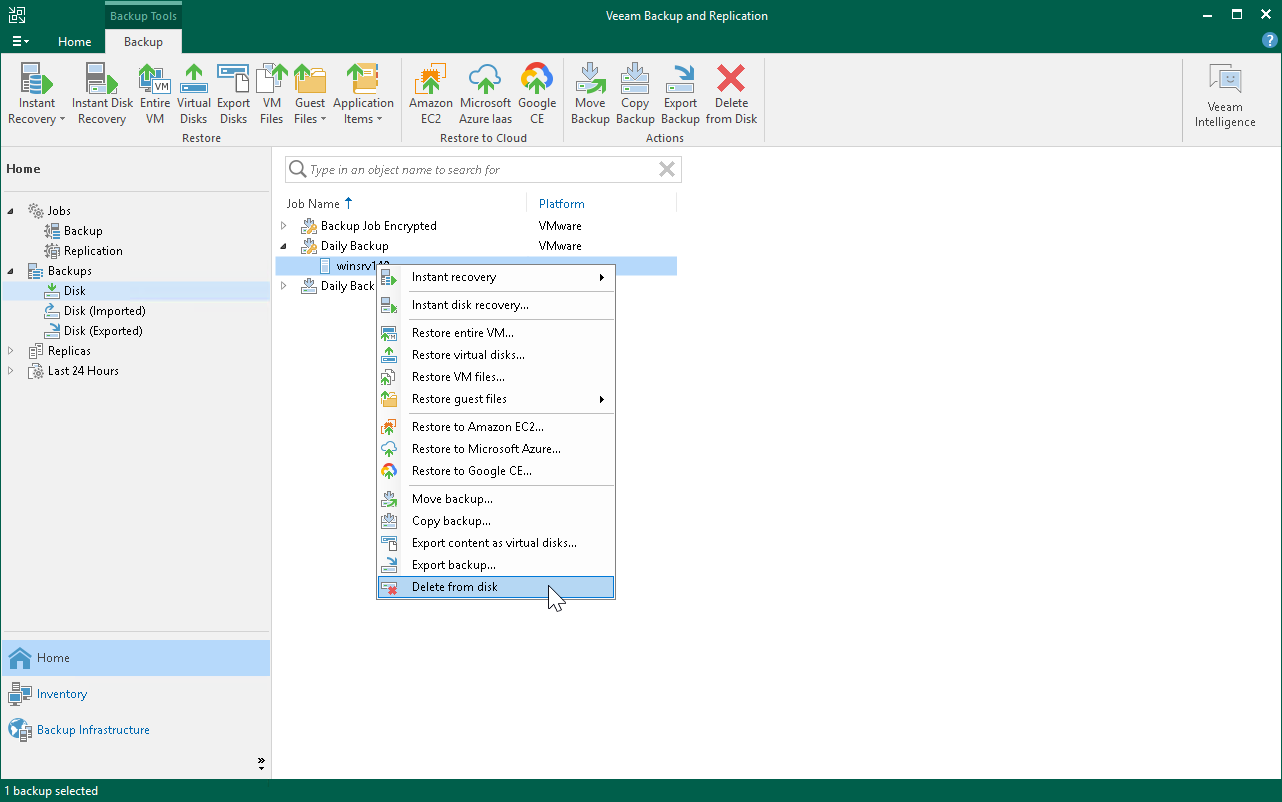Clear the search box with X
This screenshot has width=1282, height=802.
pos(667,170)
